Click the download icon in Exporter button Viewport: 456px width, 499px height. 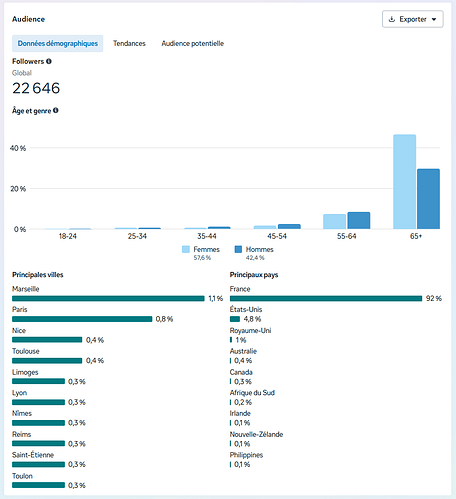pos(392,19)
